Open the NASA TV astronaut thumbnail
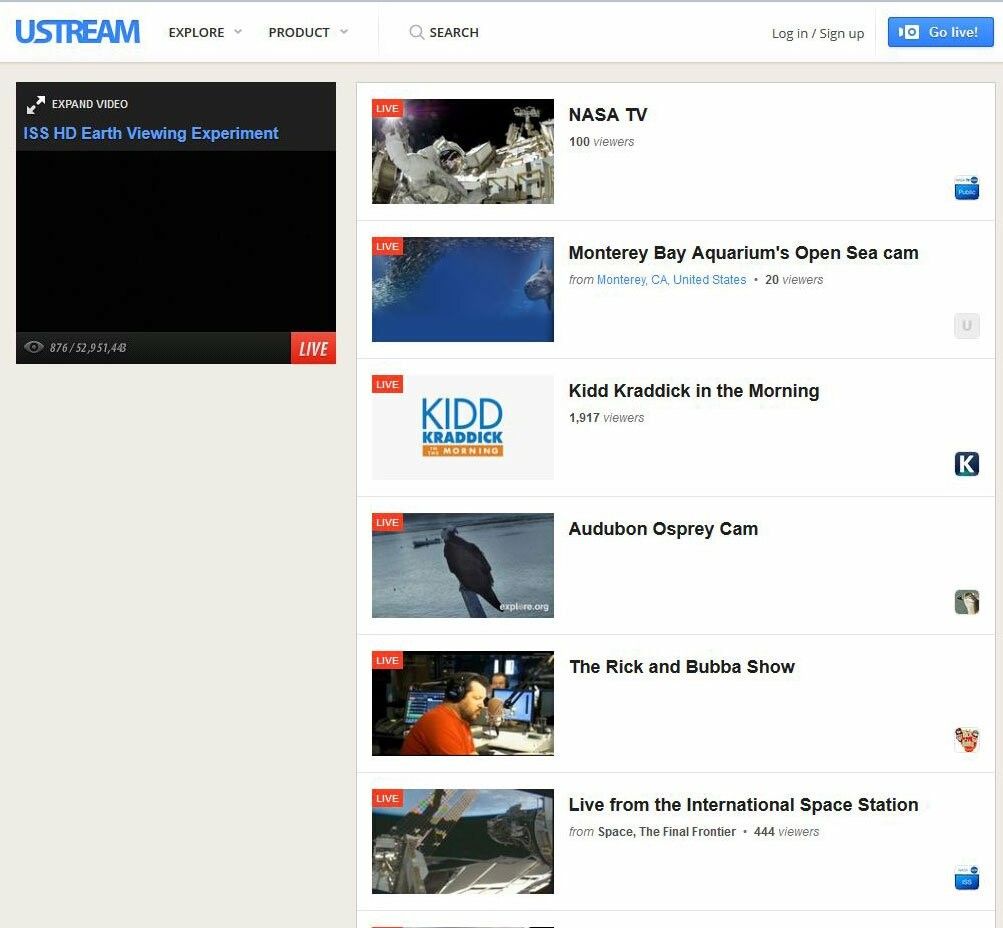This screenshot has height=928, width=1003. (x=462, y=151)
